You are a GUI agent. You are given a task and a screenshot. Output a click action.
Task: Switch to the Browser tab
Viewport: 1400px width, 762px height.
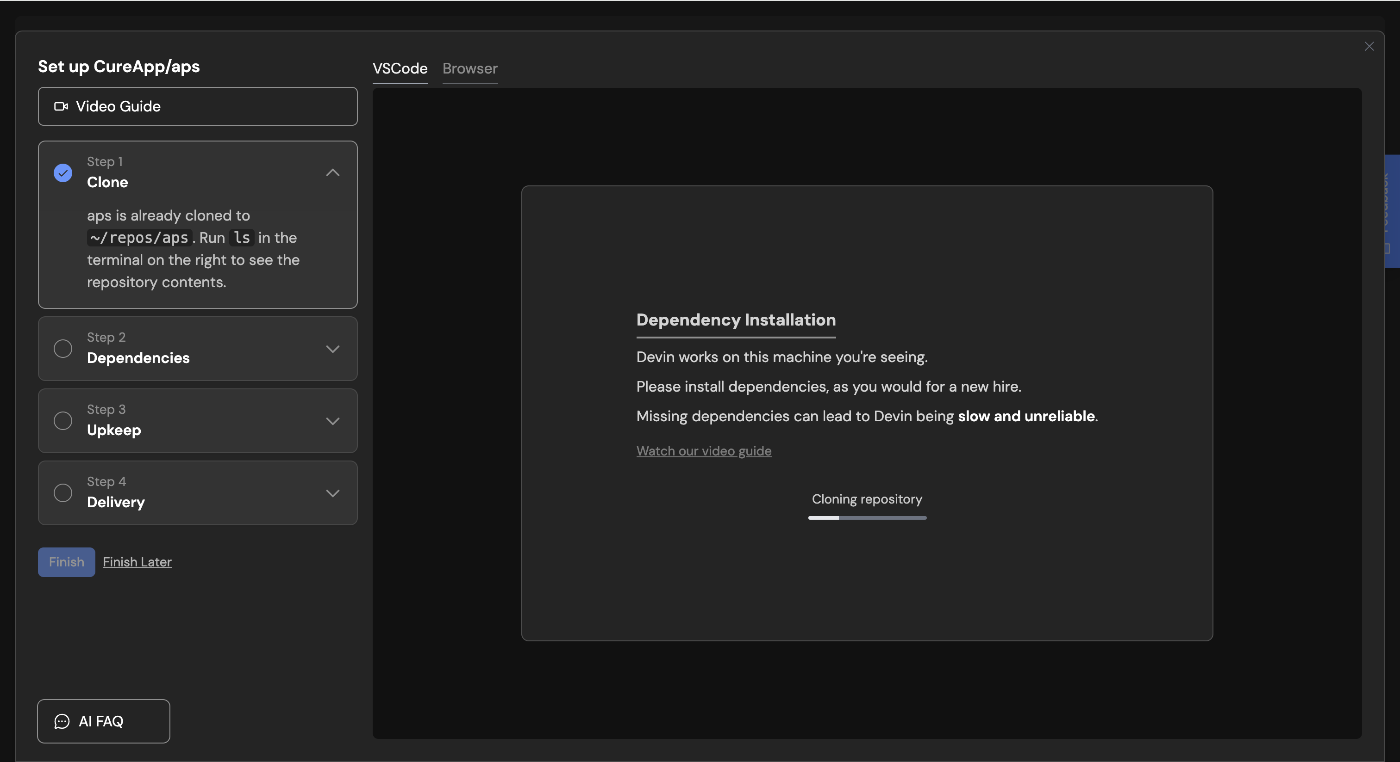[470, 69]
